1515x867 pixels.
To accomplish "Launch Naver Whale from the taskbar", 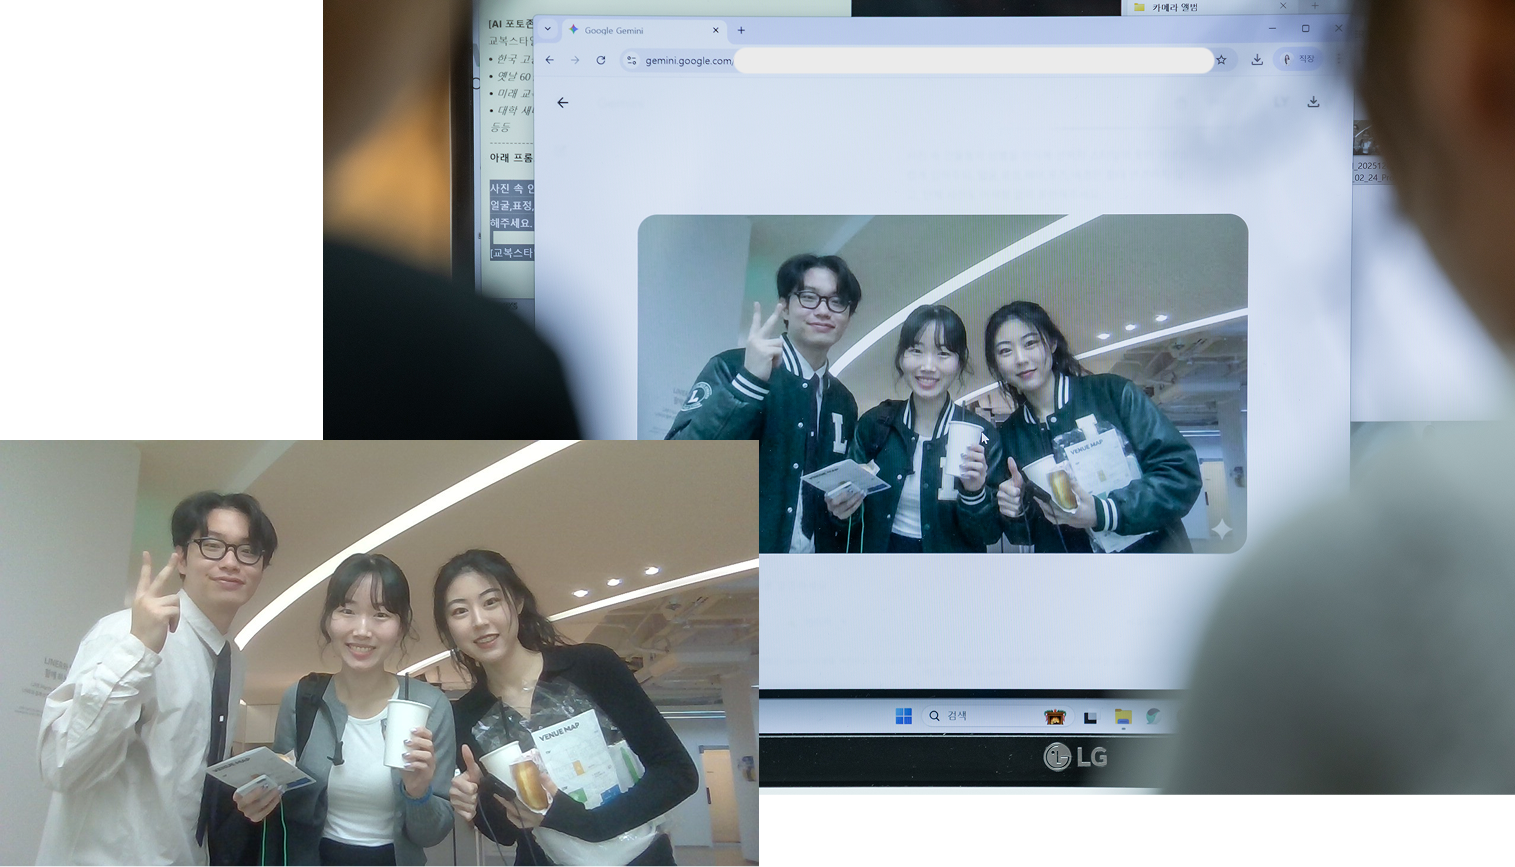I will coord(1155,716).
